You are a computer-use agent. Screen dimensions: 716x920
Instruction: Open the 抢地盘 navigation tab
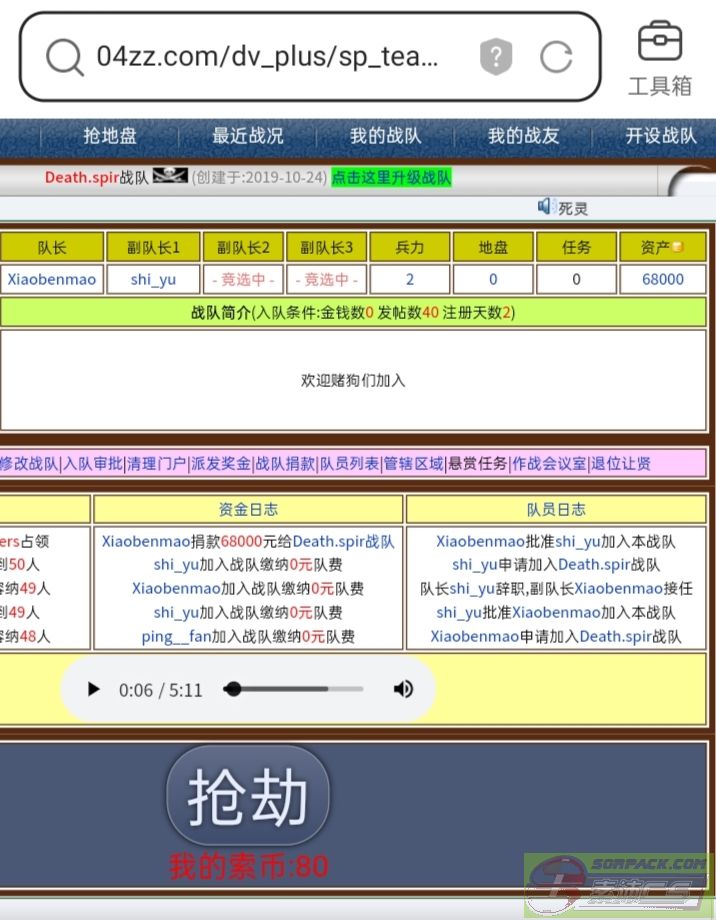(x=110, y=136)
